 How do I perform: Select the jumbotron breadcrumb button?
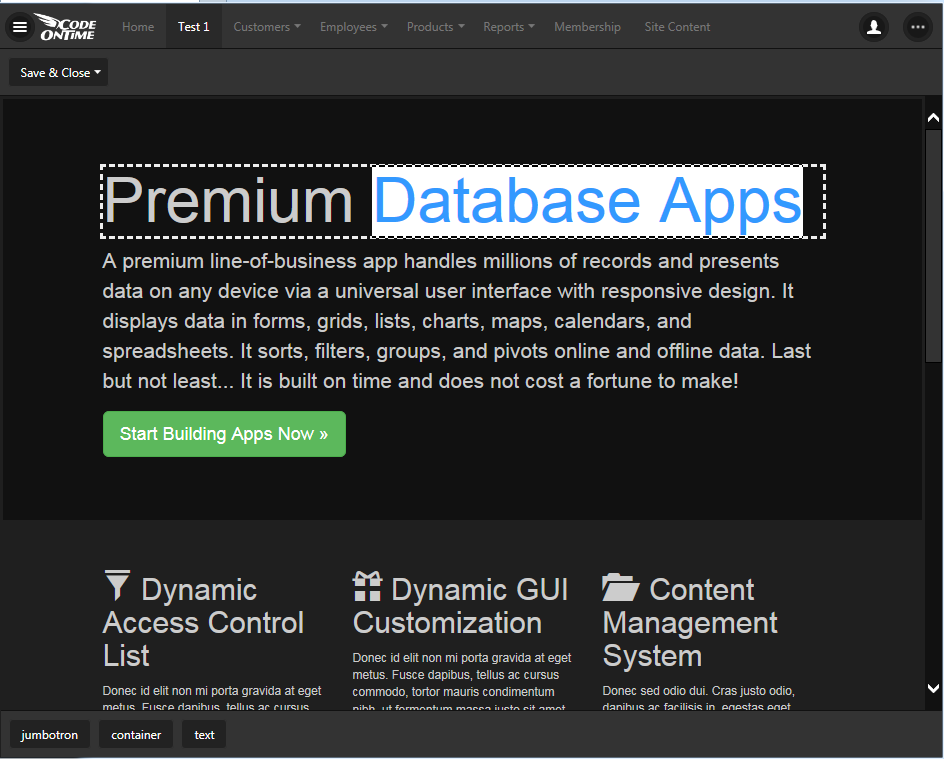tap(51, 734)
